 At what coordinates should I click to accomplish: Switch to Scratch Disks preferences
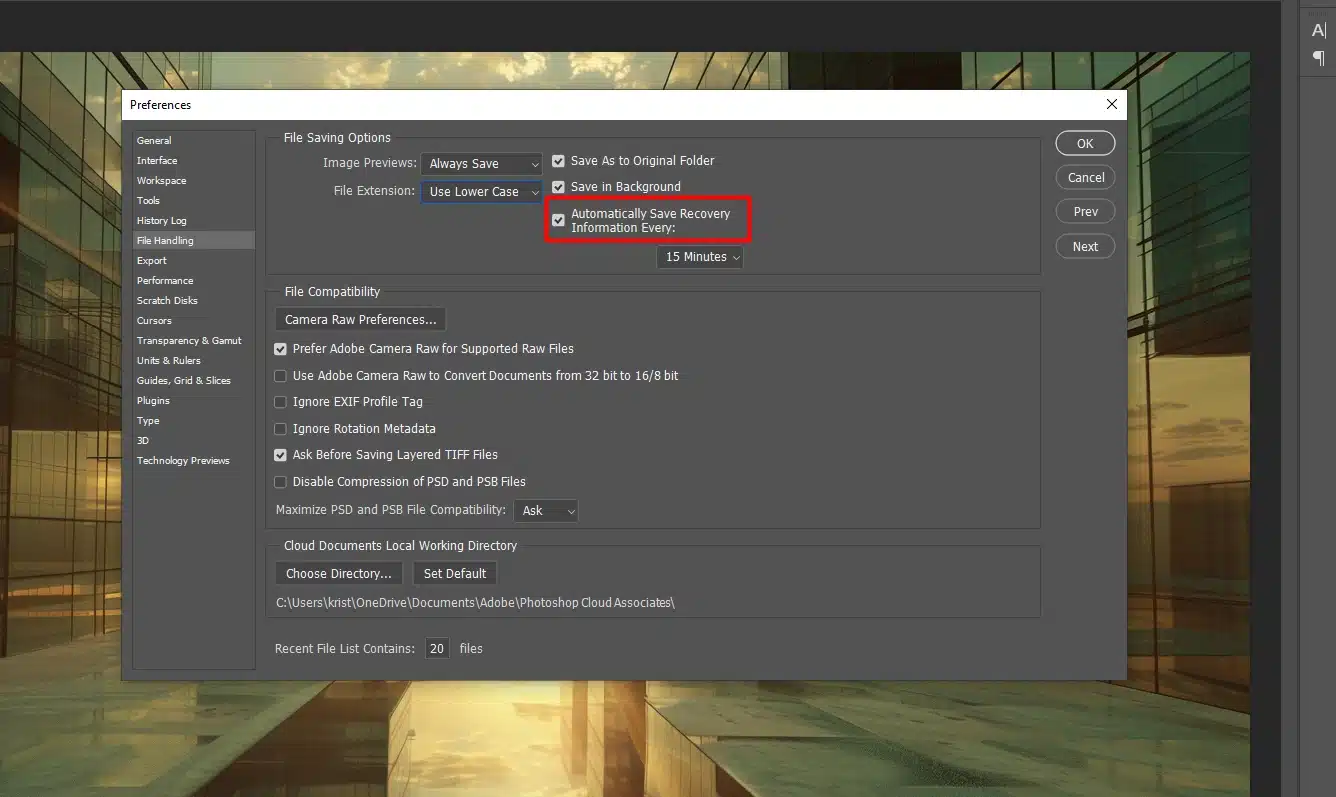pos(167,300)
